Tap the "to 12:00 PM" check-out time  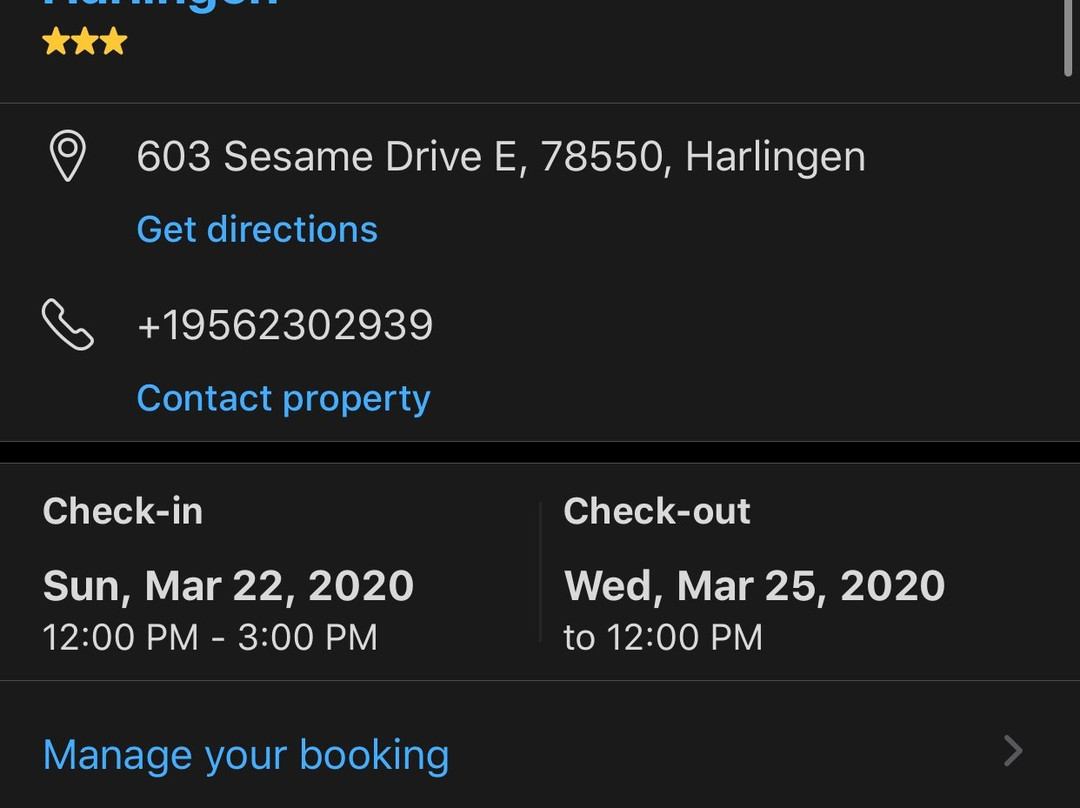pos(663,637)
